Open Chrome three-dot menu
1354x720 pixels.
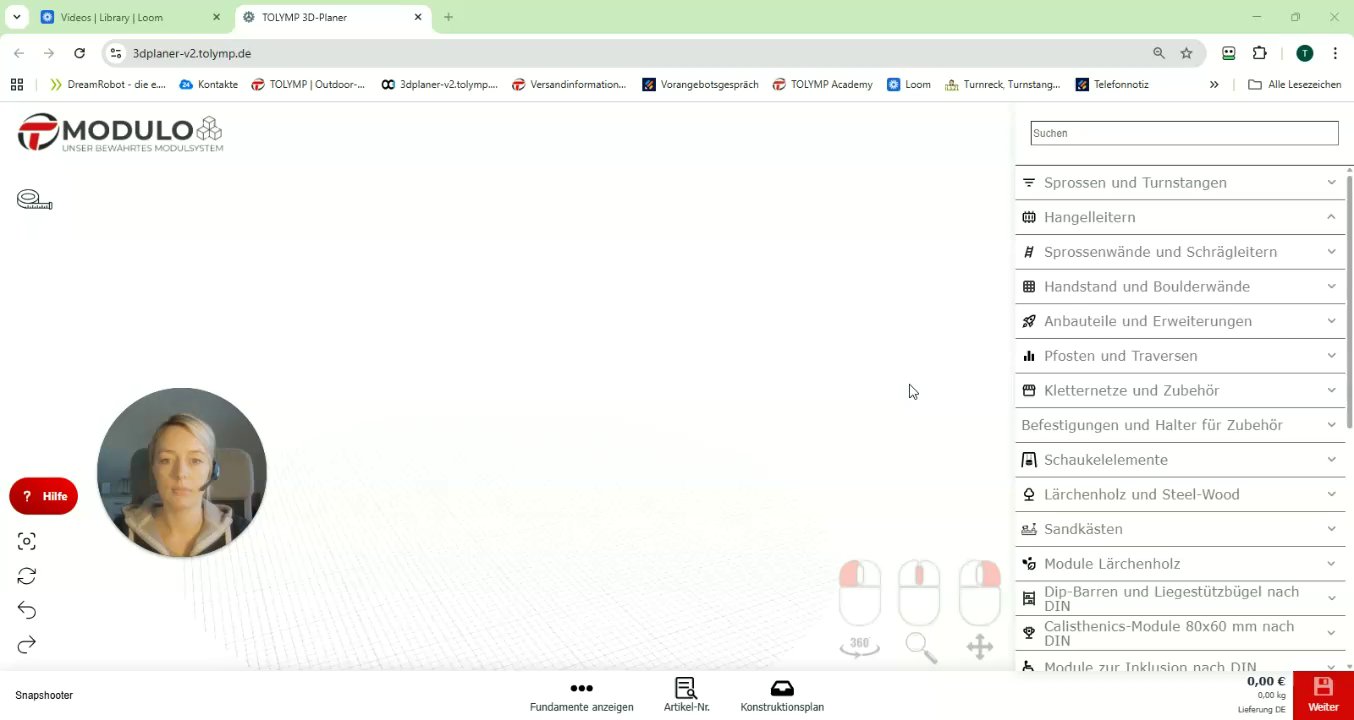[x=1335, y=53]
